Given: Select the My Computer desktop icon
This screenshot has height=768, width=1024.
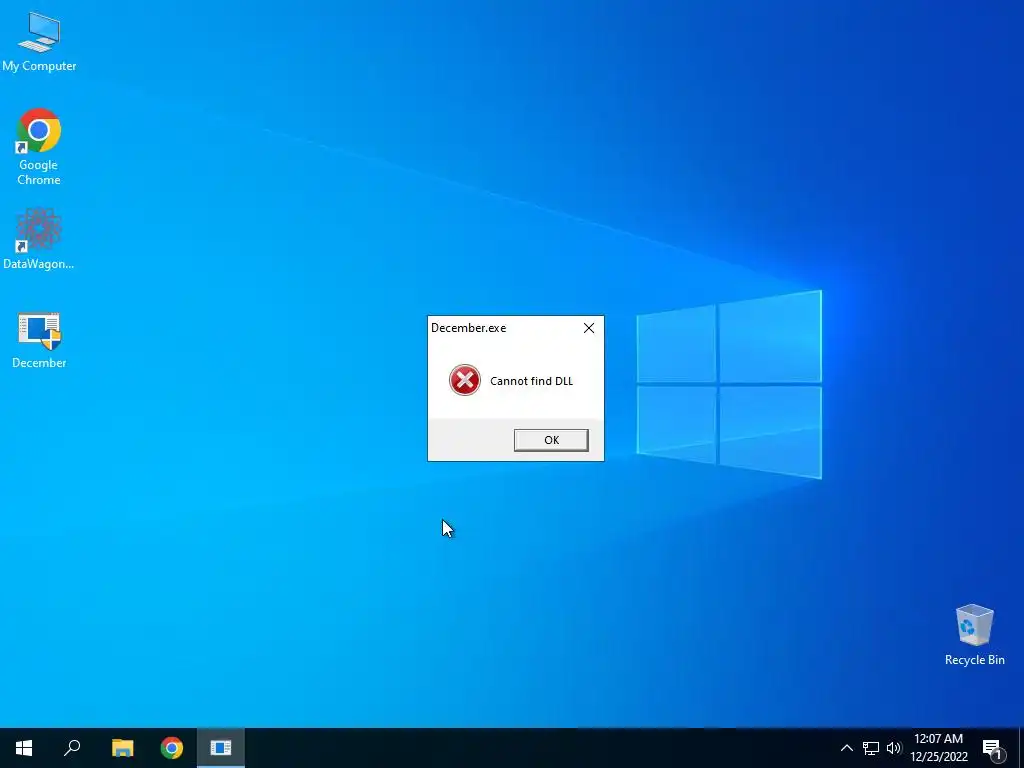Looking at the screenshot, I should click(39, 41).
